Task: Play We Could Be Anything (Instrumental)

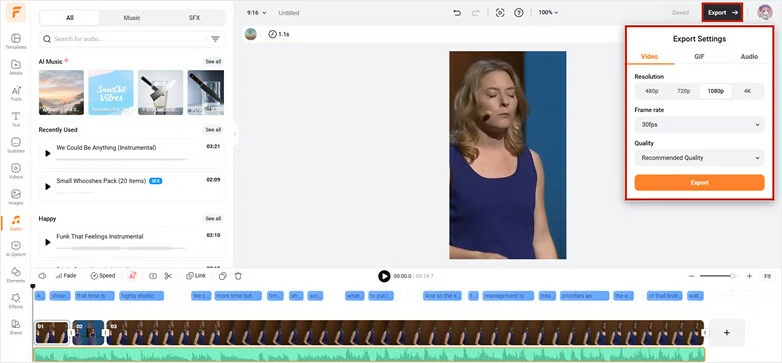Action: pyautogui.click(x=48, y=154)
